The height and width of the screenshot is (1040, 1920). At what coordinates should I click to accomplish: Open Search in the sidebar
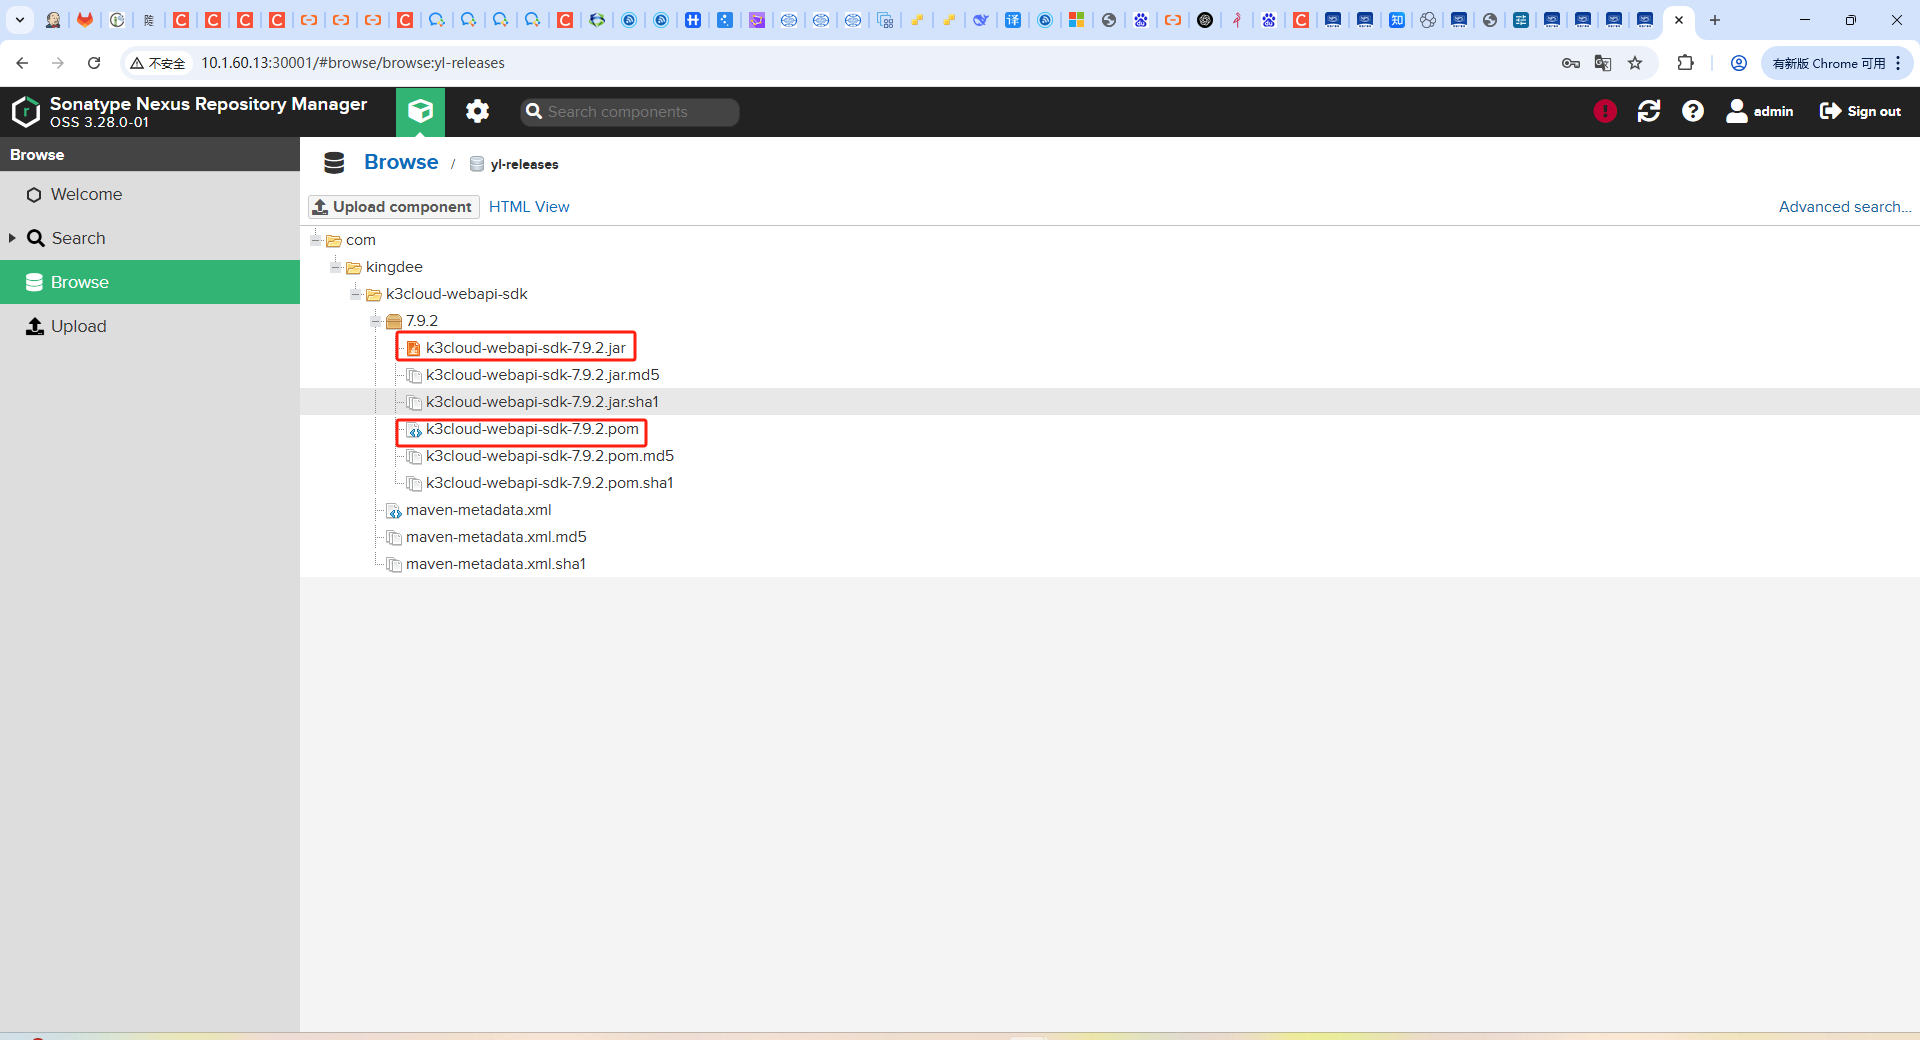[150, 238]
